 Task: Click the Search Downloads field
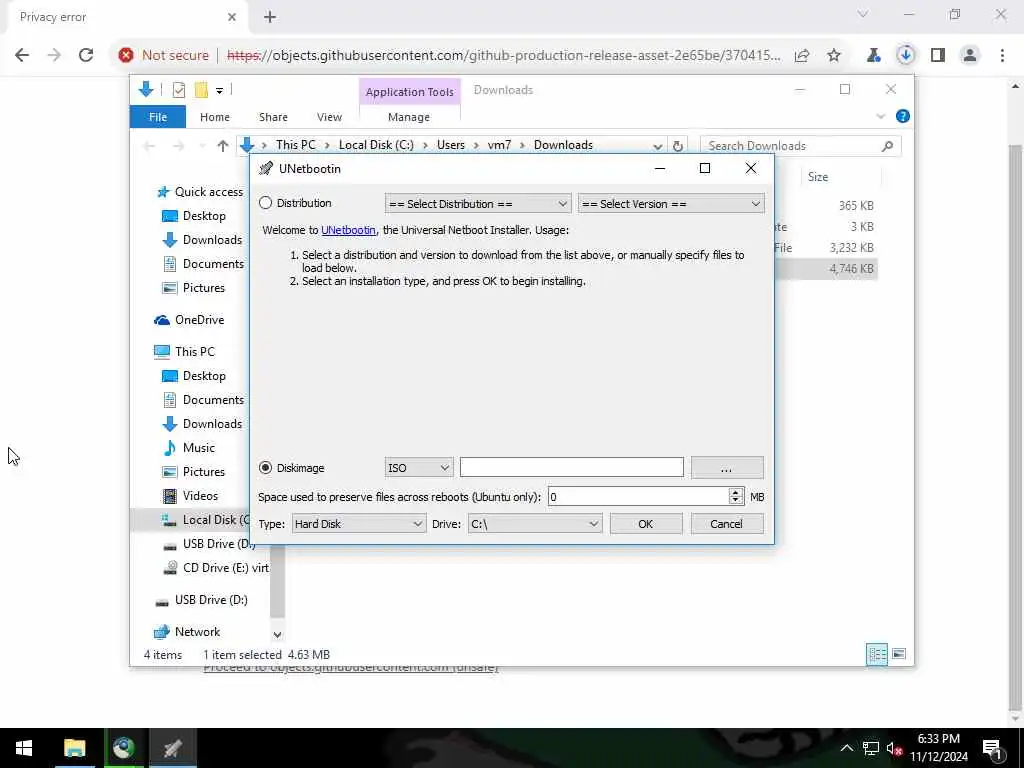790,146
